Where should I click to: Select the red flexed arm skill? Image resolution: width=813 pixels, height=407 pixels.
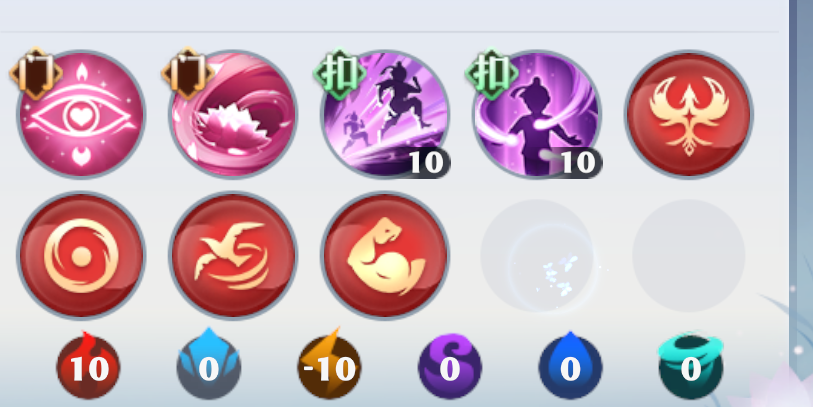pos(385,256)
